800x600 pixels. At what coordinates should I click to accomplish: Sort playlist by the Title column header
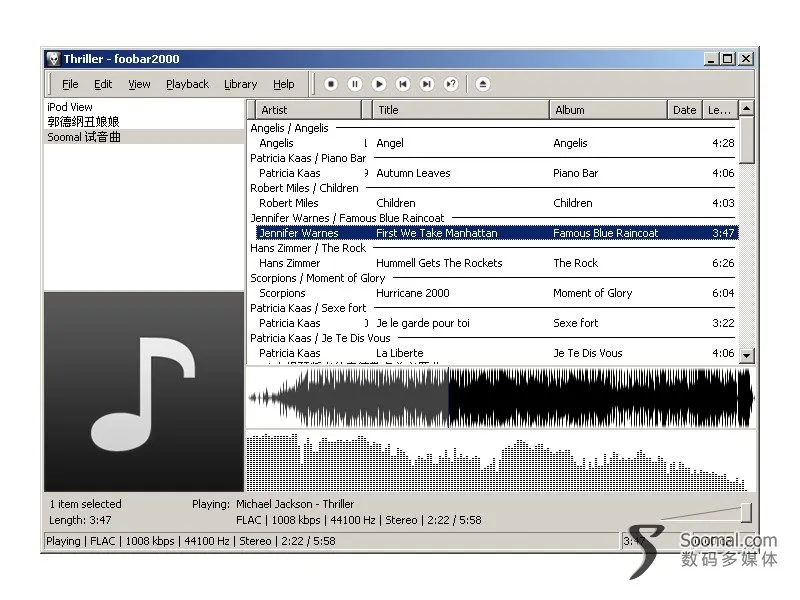(461, 110)
